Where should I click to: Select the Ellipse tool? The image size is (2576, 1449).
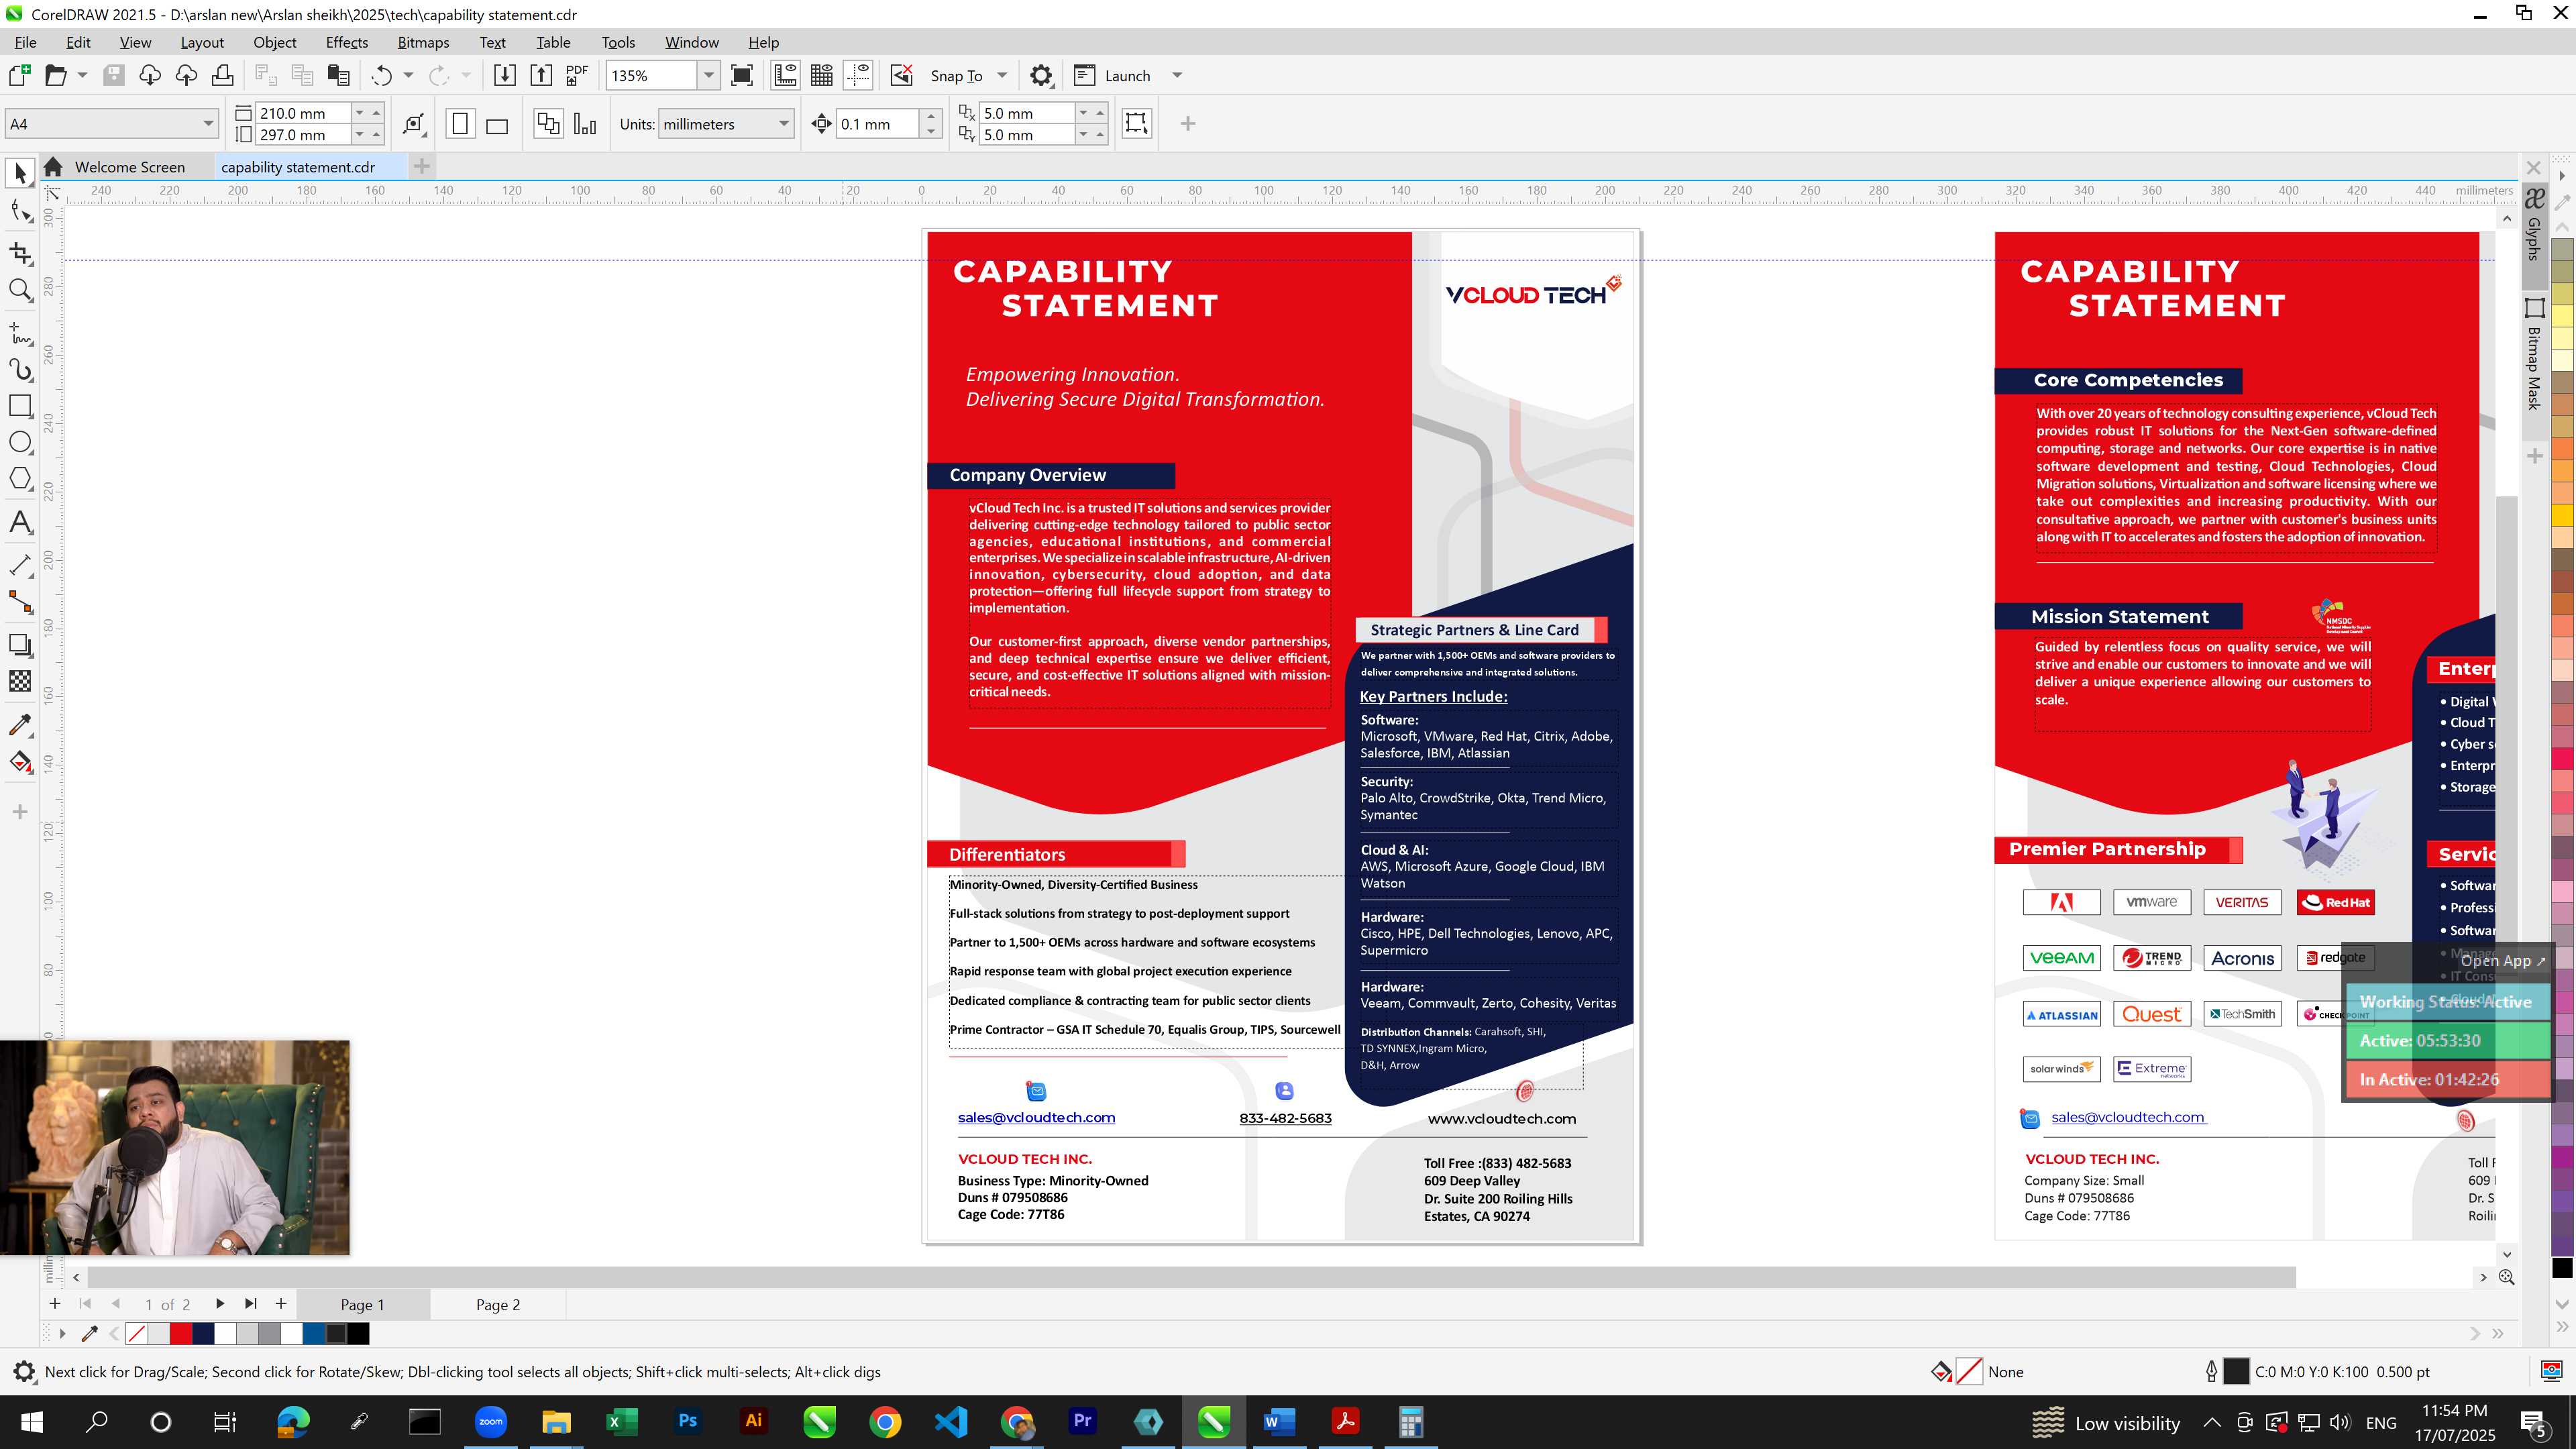[20, 442]
